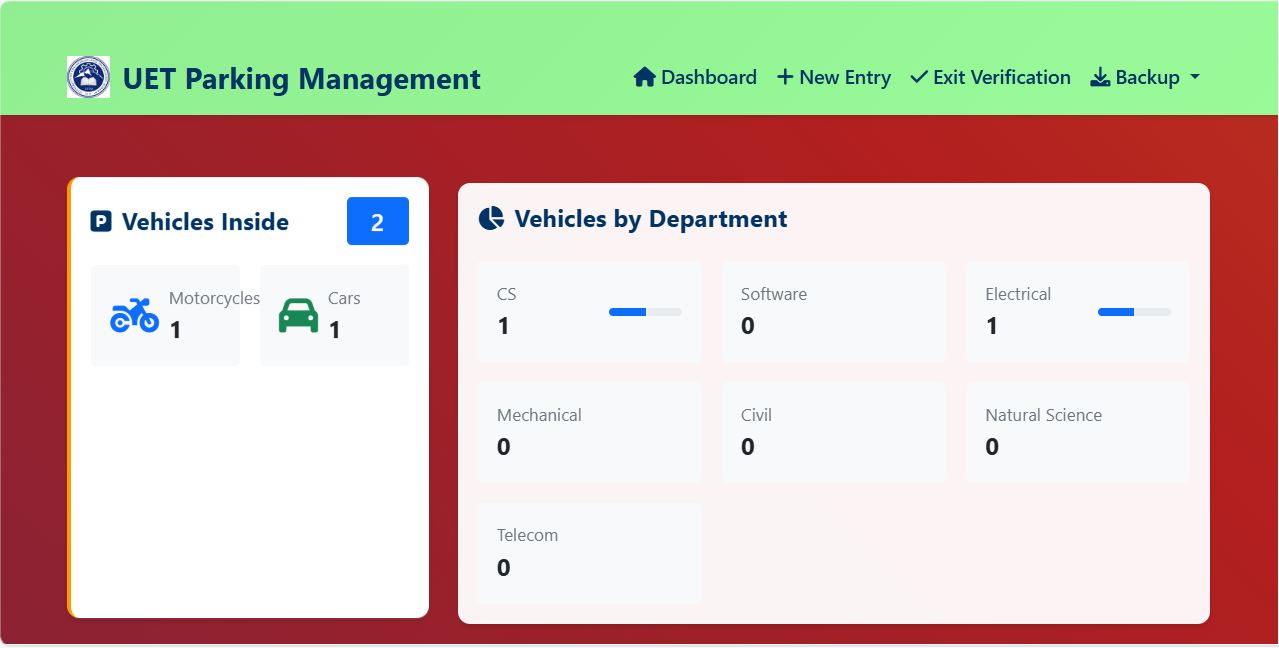The image size is (1279, 648).
Task: Open the Dashboard nav link
Action: point(708,77)
